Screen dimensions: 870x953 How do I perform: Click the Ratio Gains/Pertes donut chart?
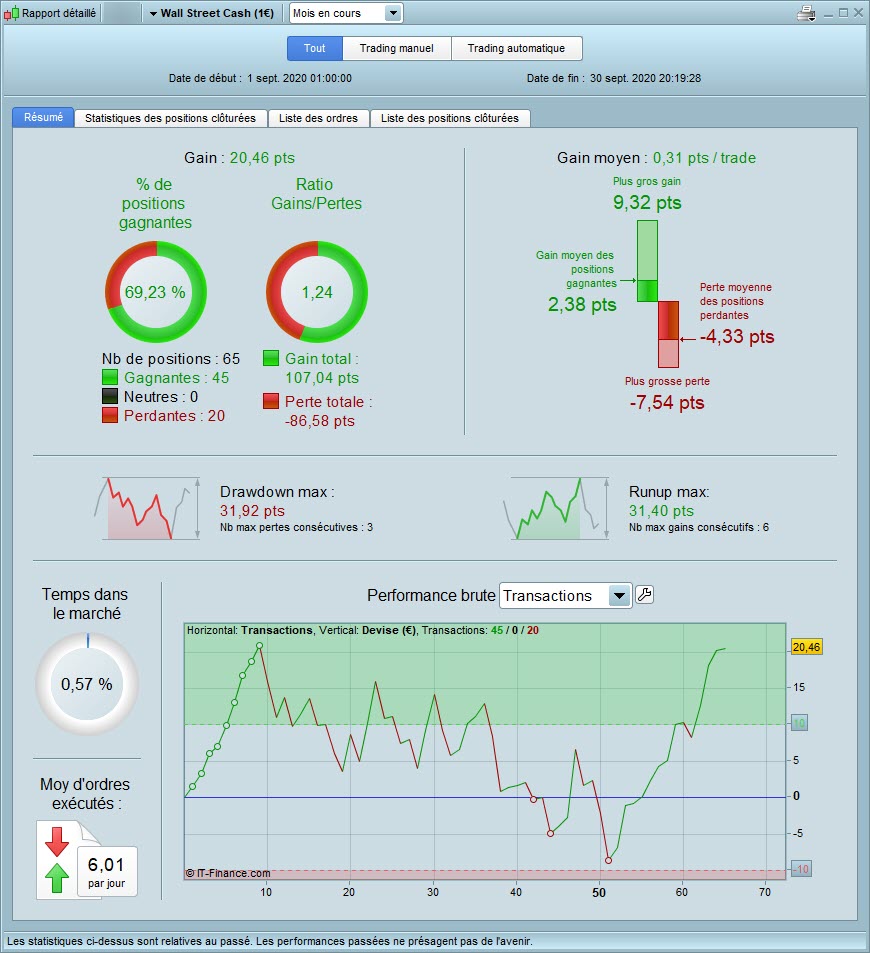[317, 292]
